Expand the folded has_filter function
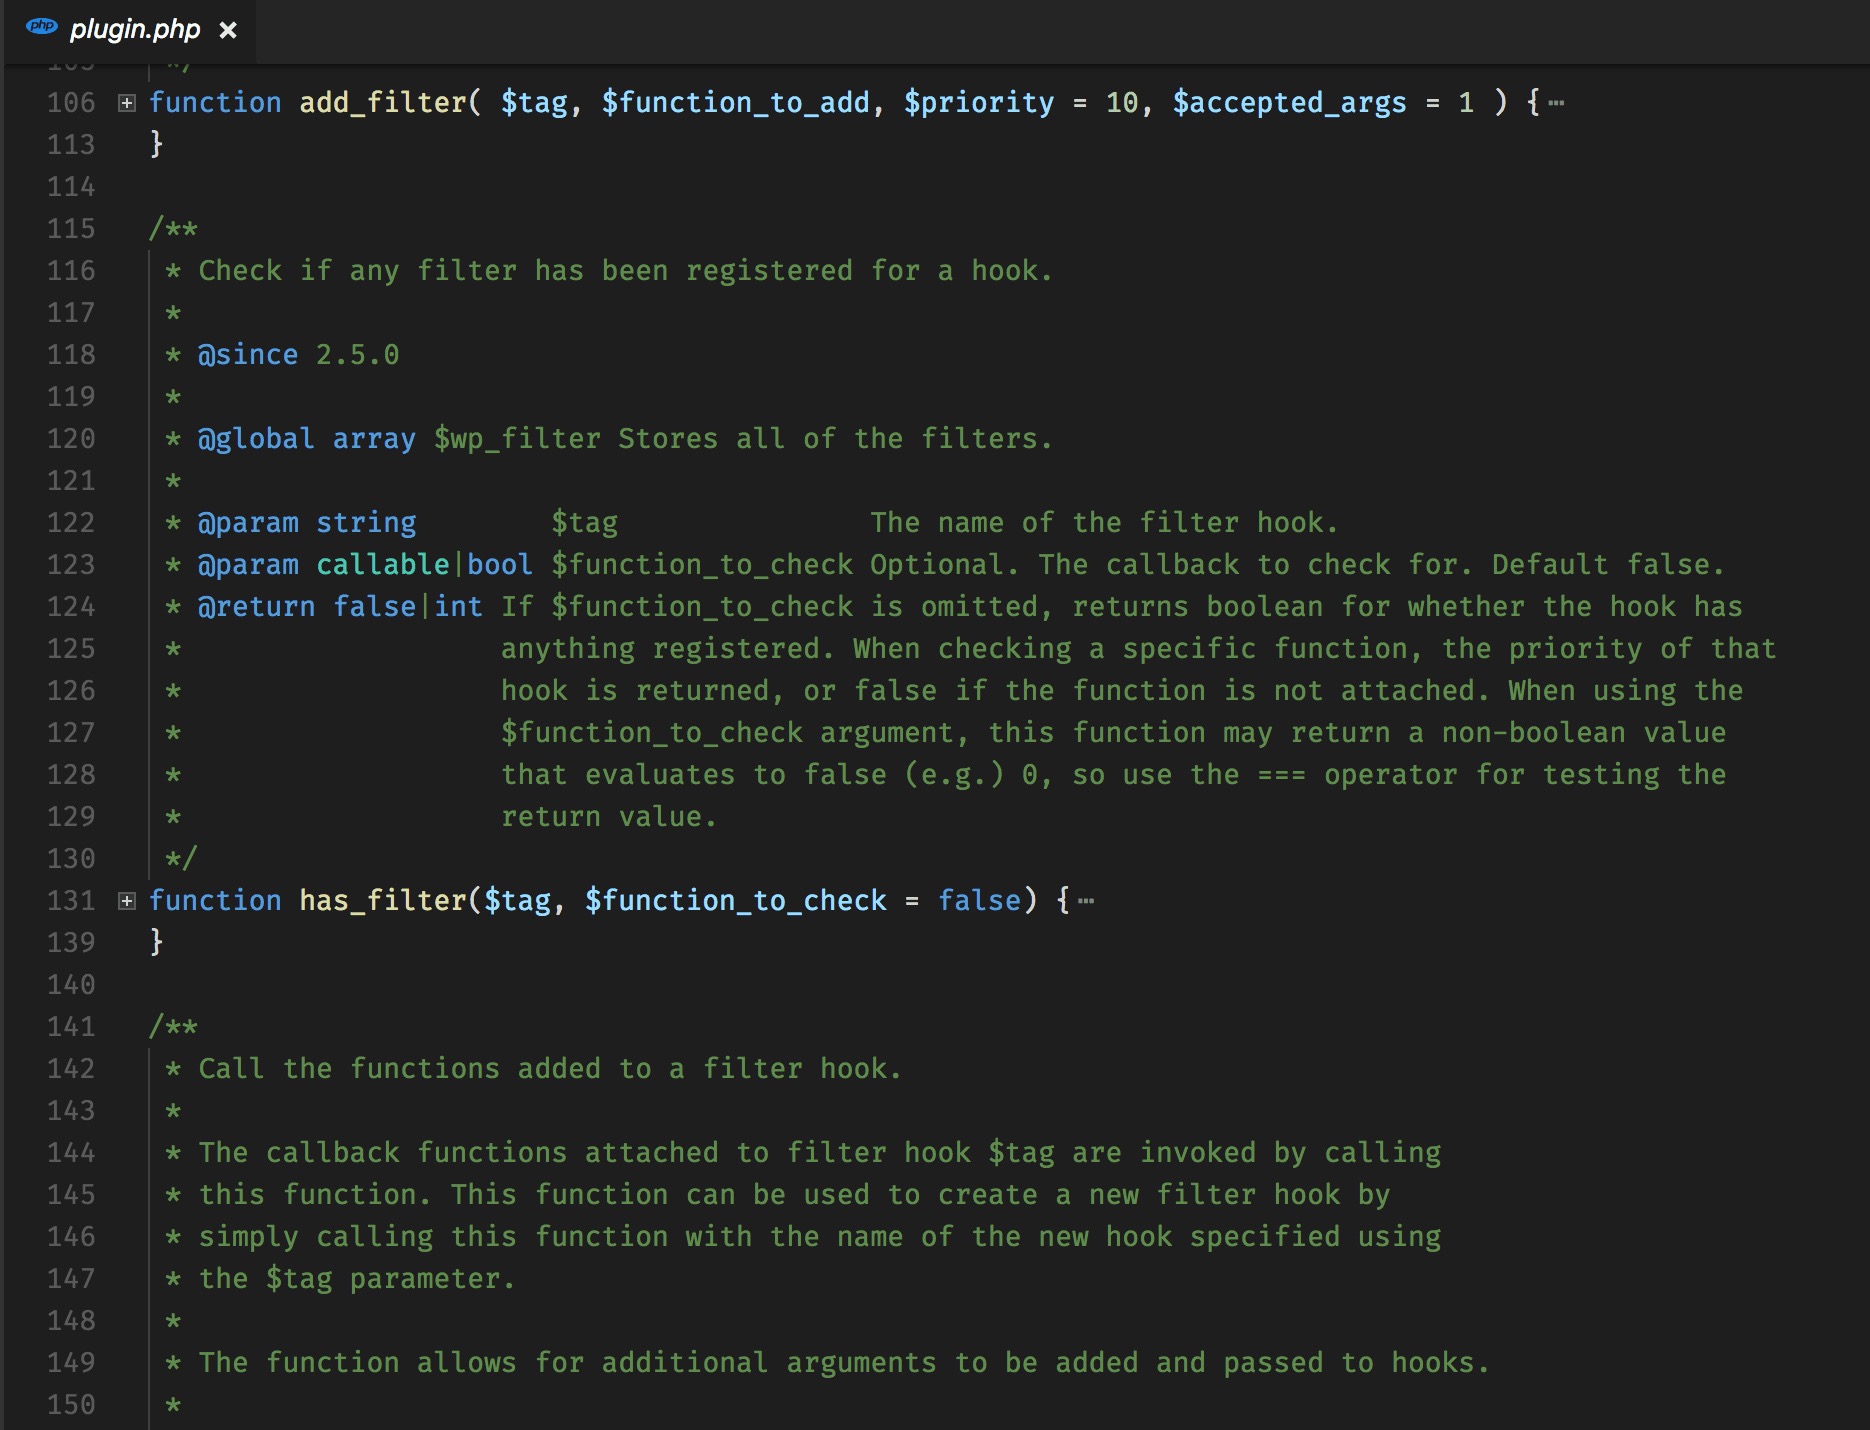This screenshot has width=1870, height=1430. [x=127, y=901]
